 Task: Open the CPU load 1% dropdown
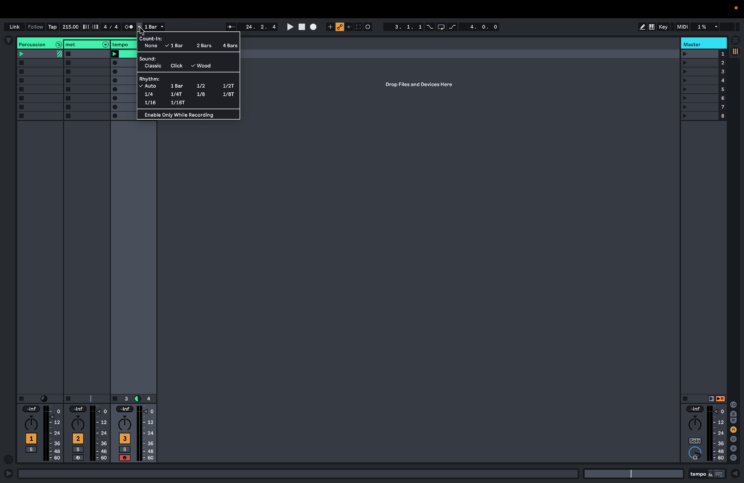coord(707,27)
